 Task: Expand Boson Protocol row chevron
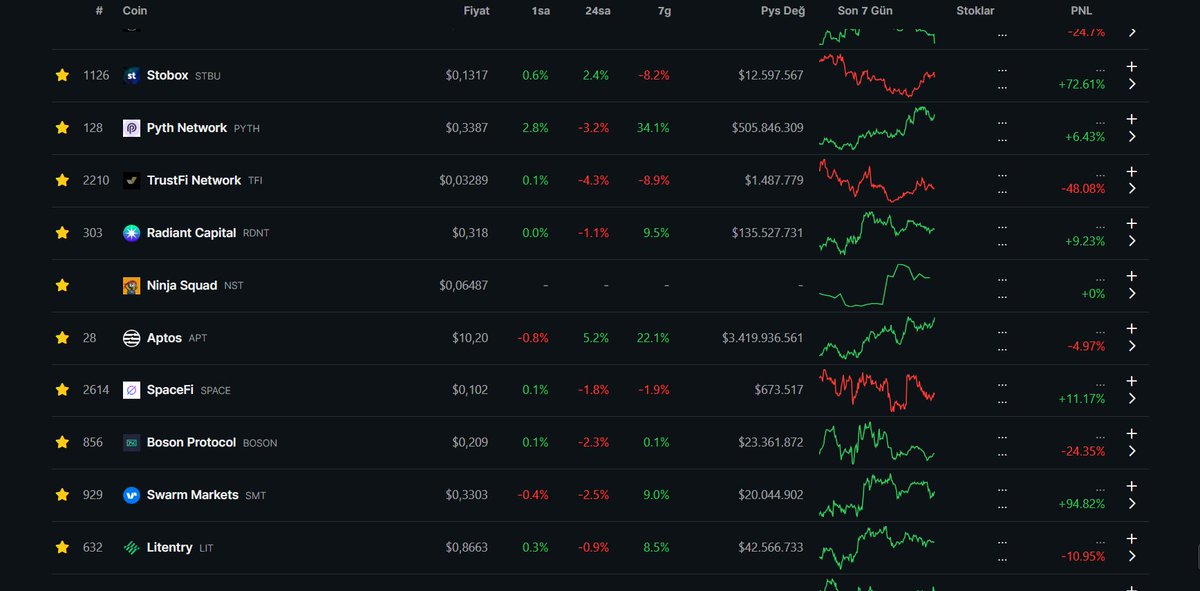(x=1132, y=451)
